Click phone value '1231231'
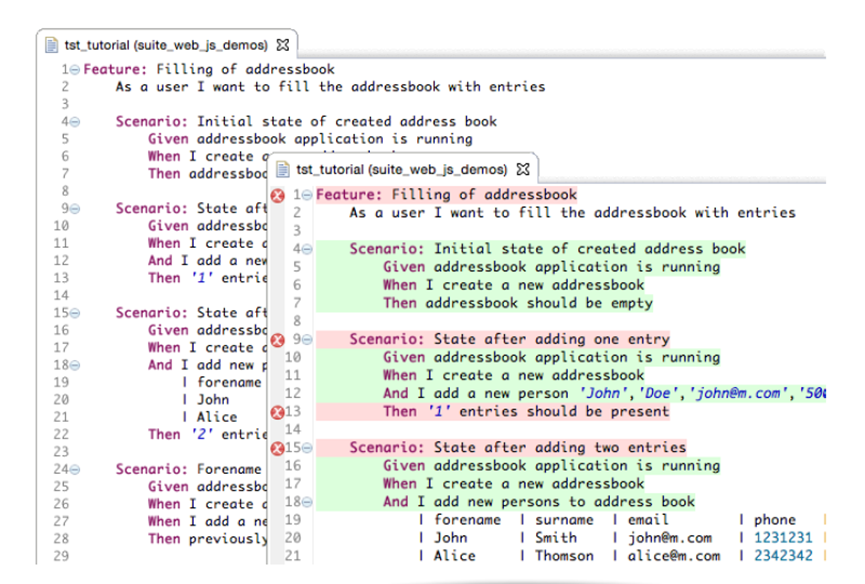 [783, 538]
